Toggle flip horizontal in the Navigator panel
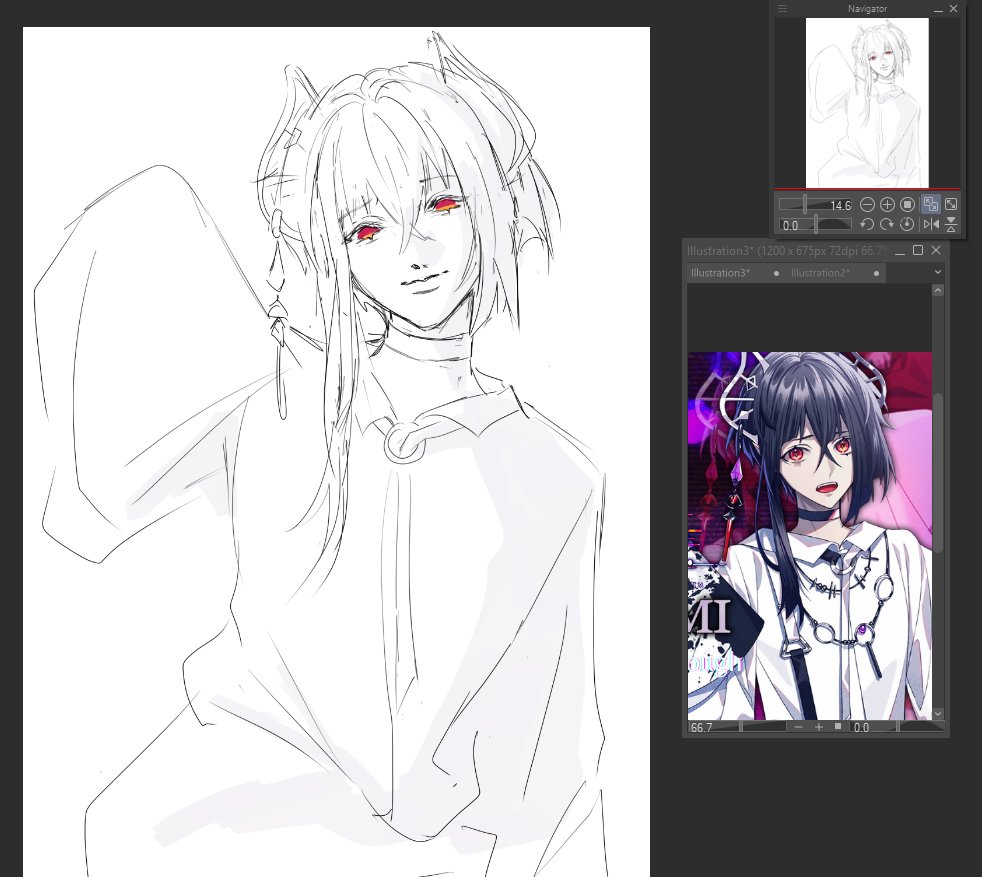 tap(930, 223)
